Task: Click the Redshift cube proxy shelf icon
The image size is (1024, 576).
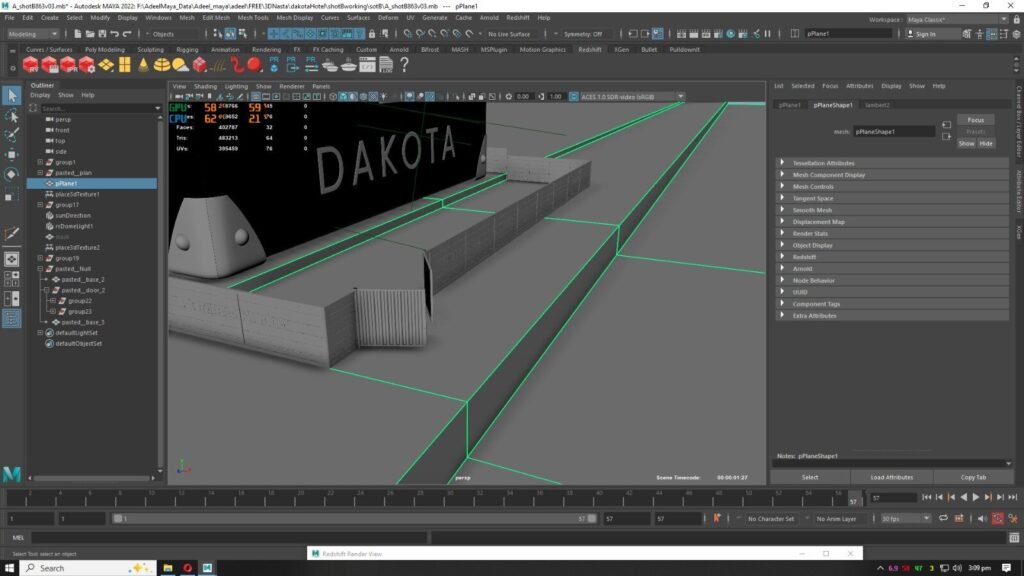Action: click(x=199, y=65)
